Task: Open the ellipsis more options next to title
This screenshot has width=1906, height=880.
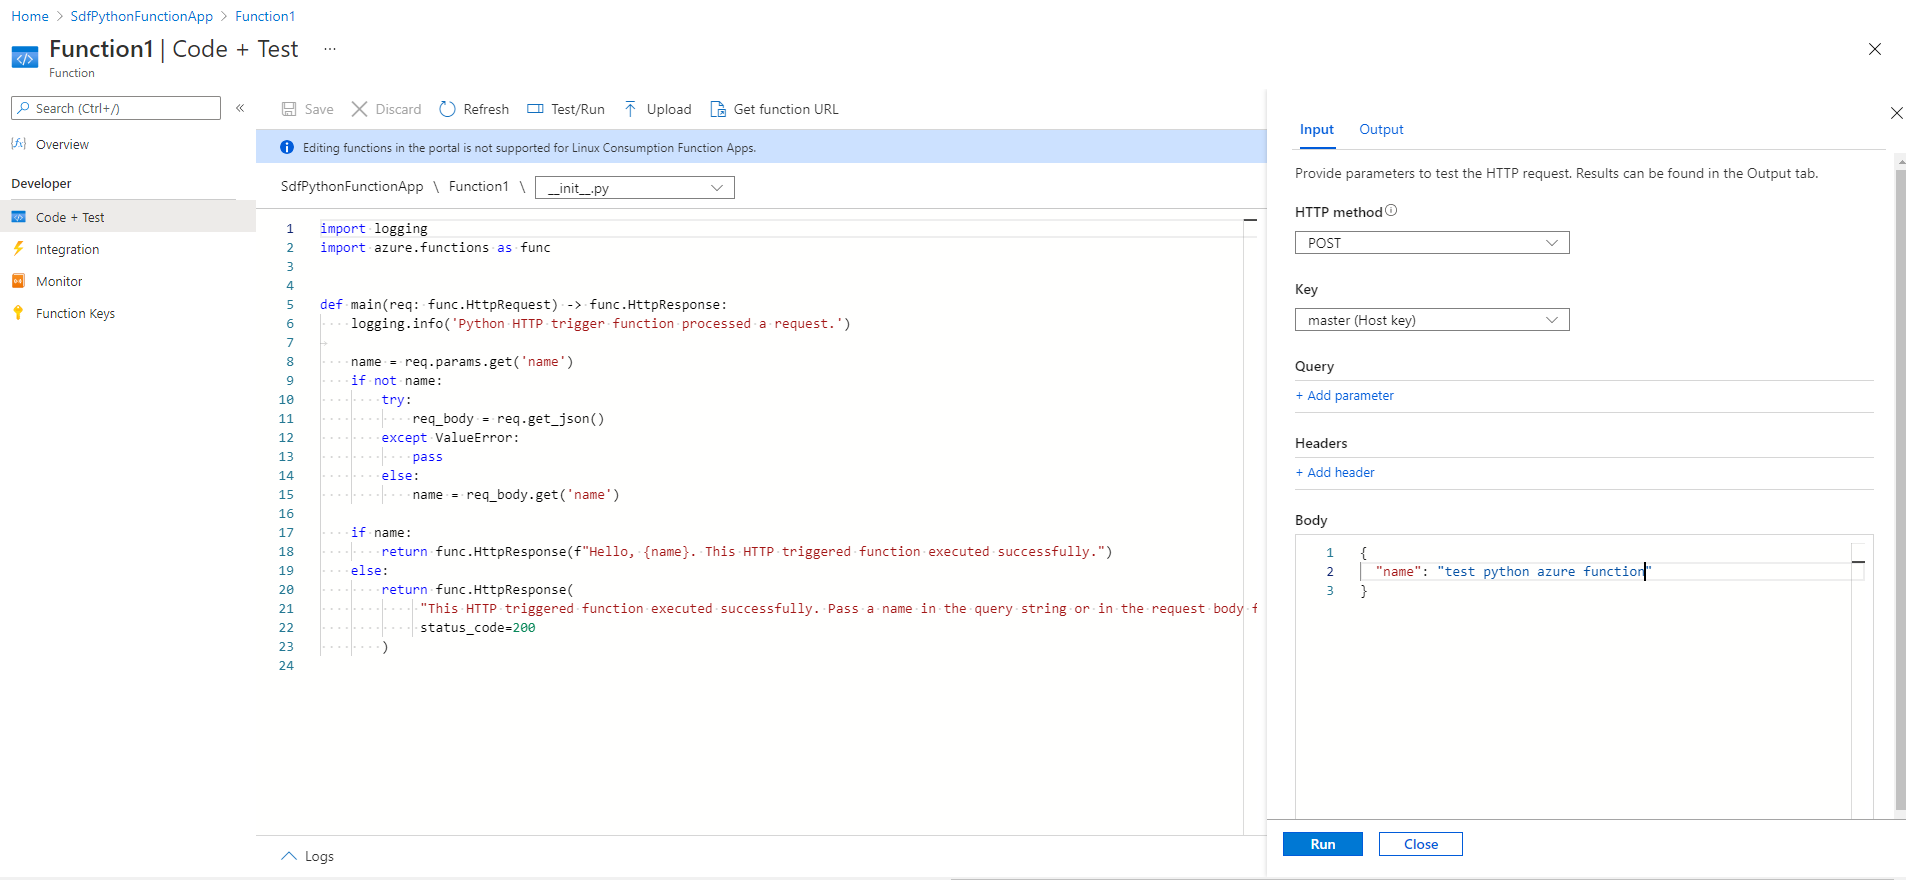Action: point(330,49)
